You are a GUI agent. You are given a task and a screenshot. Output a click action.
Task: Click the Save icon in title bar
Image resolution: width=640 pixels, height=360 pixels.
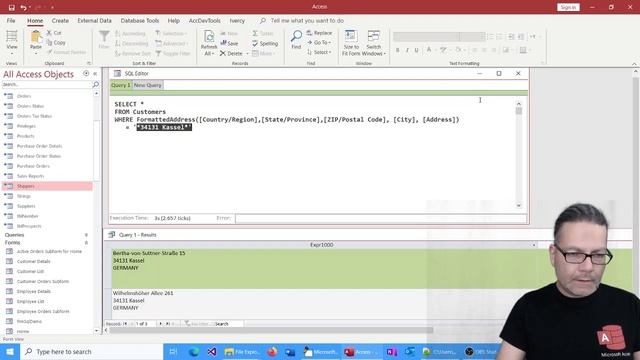tap(11, 7)
